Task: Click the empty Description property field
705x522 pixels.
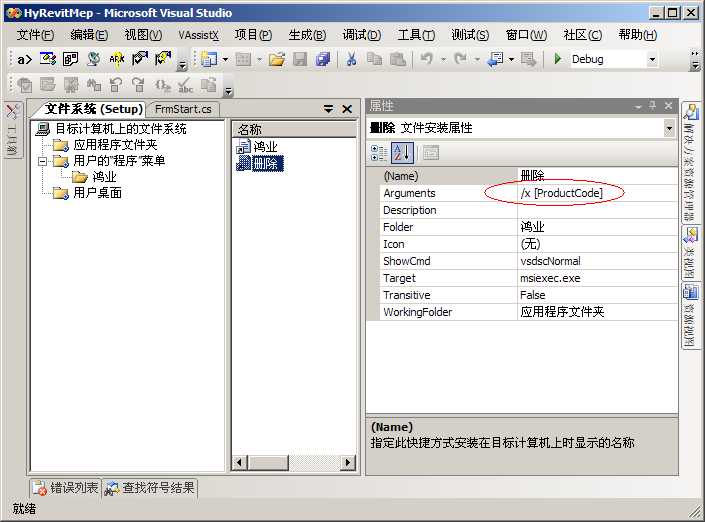Action: (597, 210)
